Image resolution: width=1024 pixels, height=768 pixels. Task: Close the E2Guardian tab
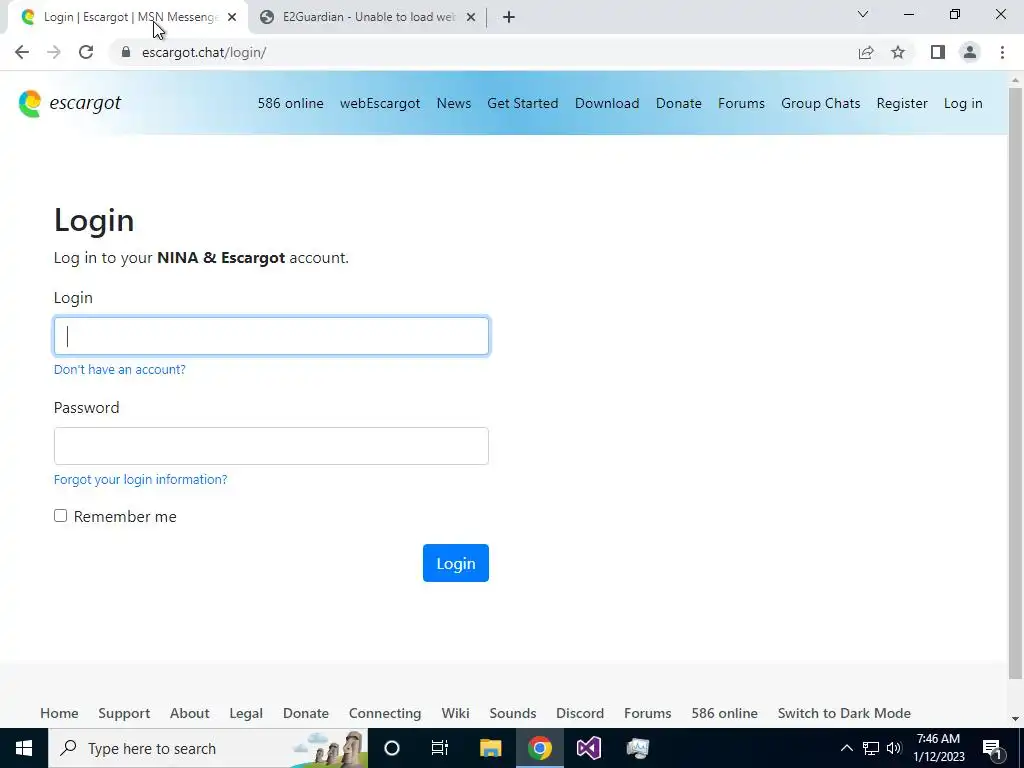471,18
